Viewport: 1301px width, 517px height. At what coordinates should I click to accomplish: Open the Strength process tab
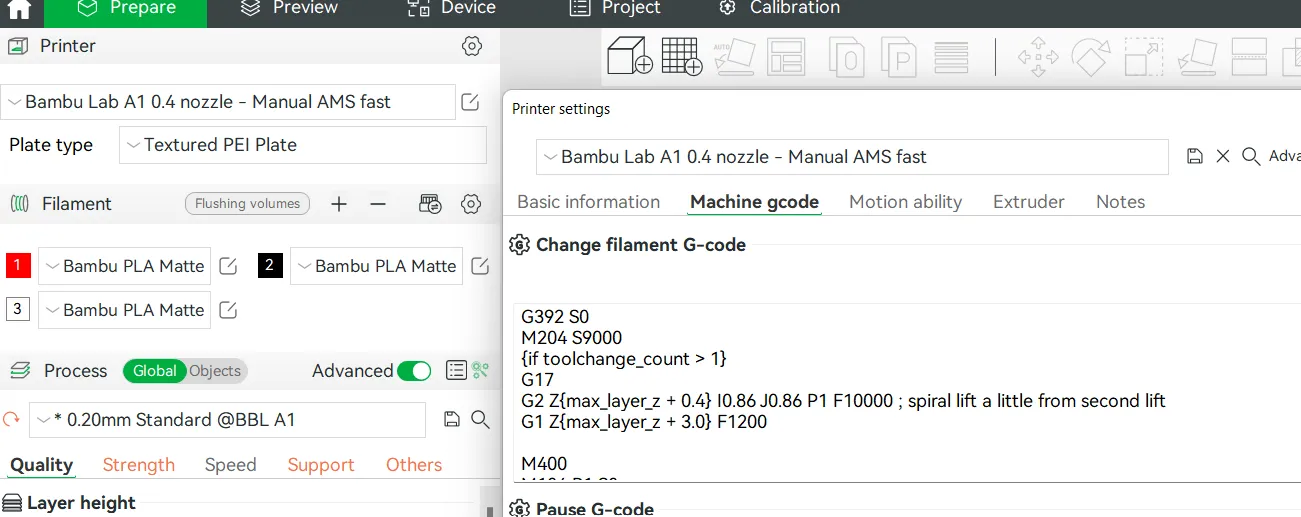[x=139, y=465]
